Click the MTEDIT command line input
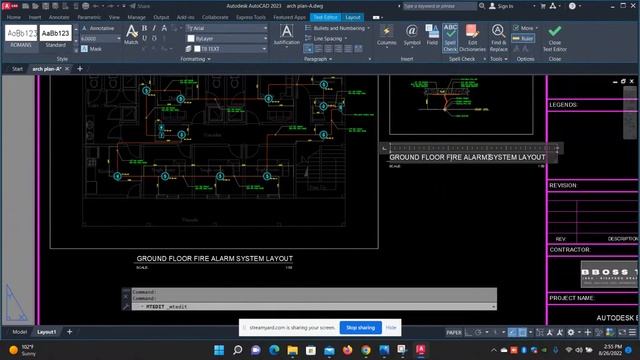The image size is (640, 360). coord(313,307)
